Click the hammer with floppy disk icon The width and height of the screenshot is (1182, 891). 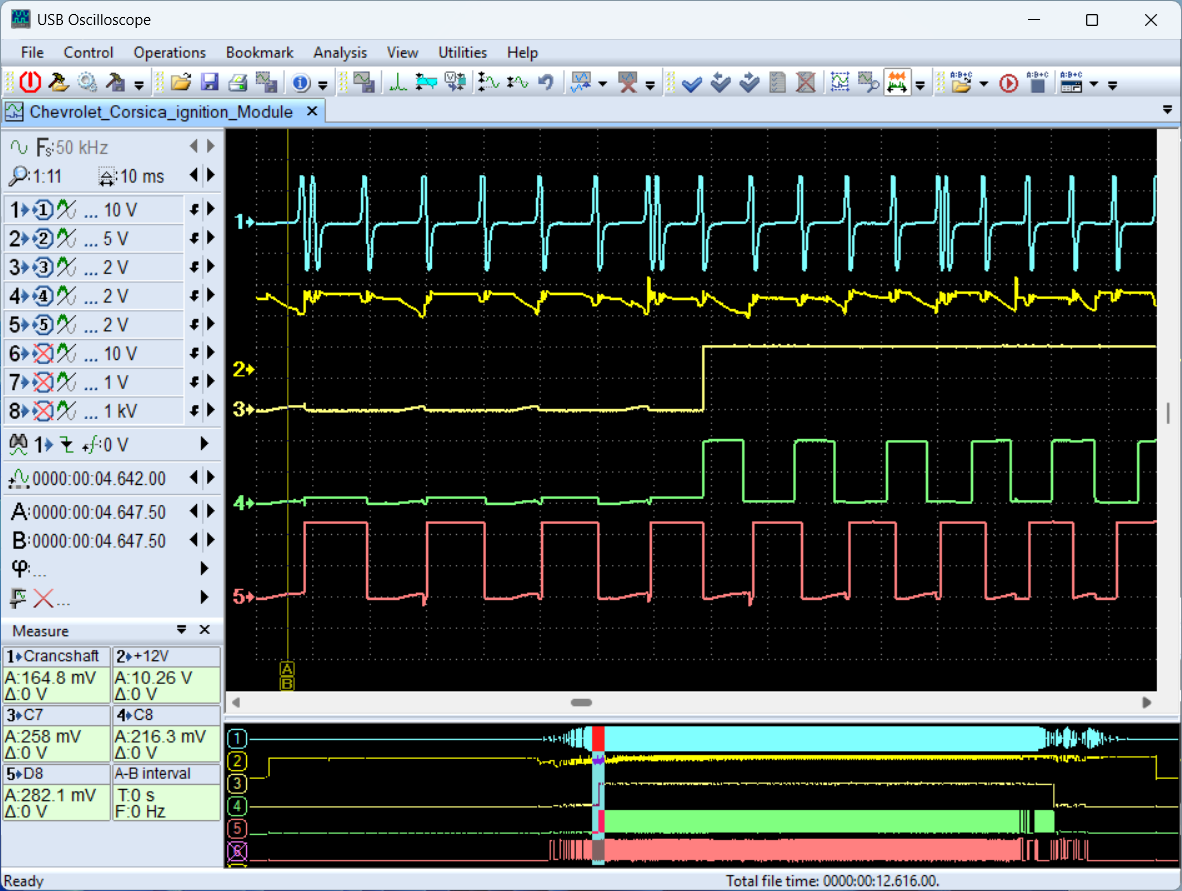[x=115, y=82]
